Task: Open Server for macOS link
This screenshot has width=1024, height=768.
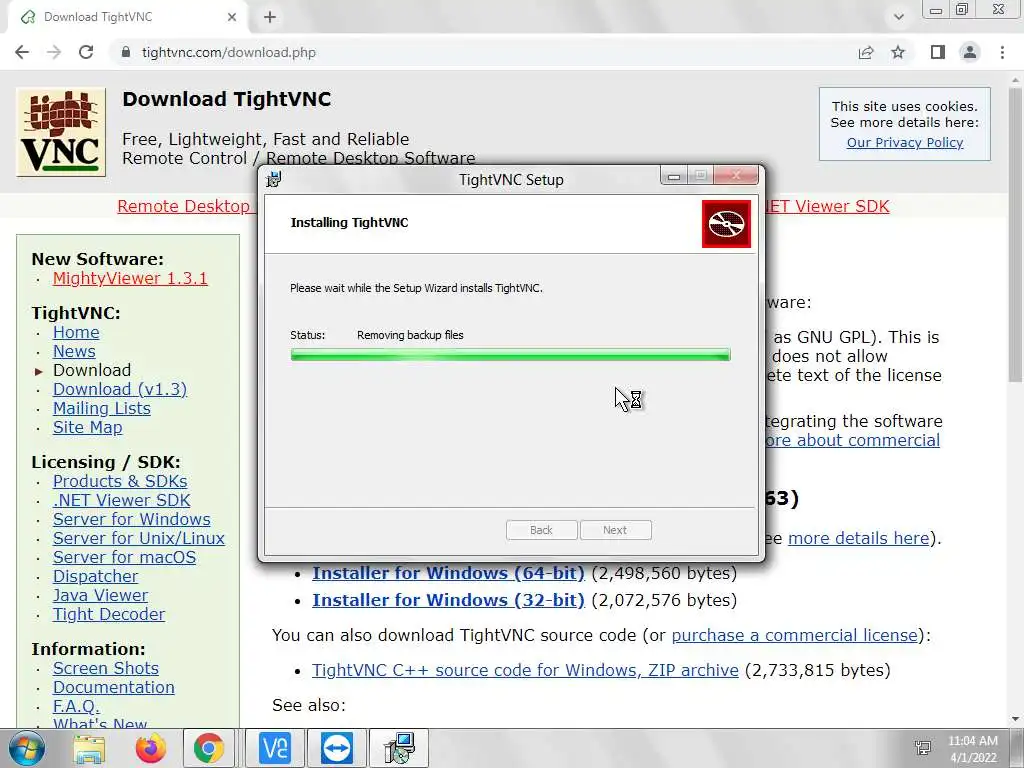Action: pyautogui.click(x=125, y=557)
